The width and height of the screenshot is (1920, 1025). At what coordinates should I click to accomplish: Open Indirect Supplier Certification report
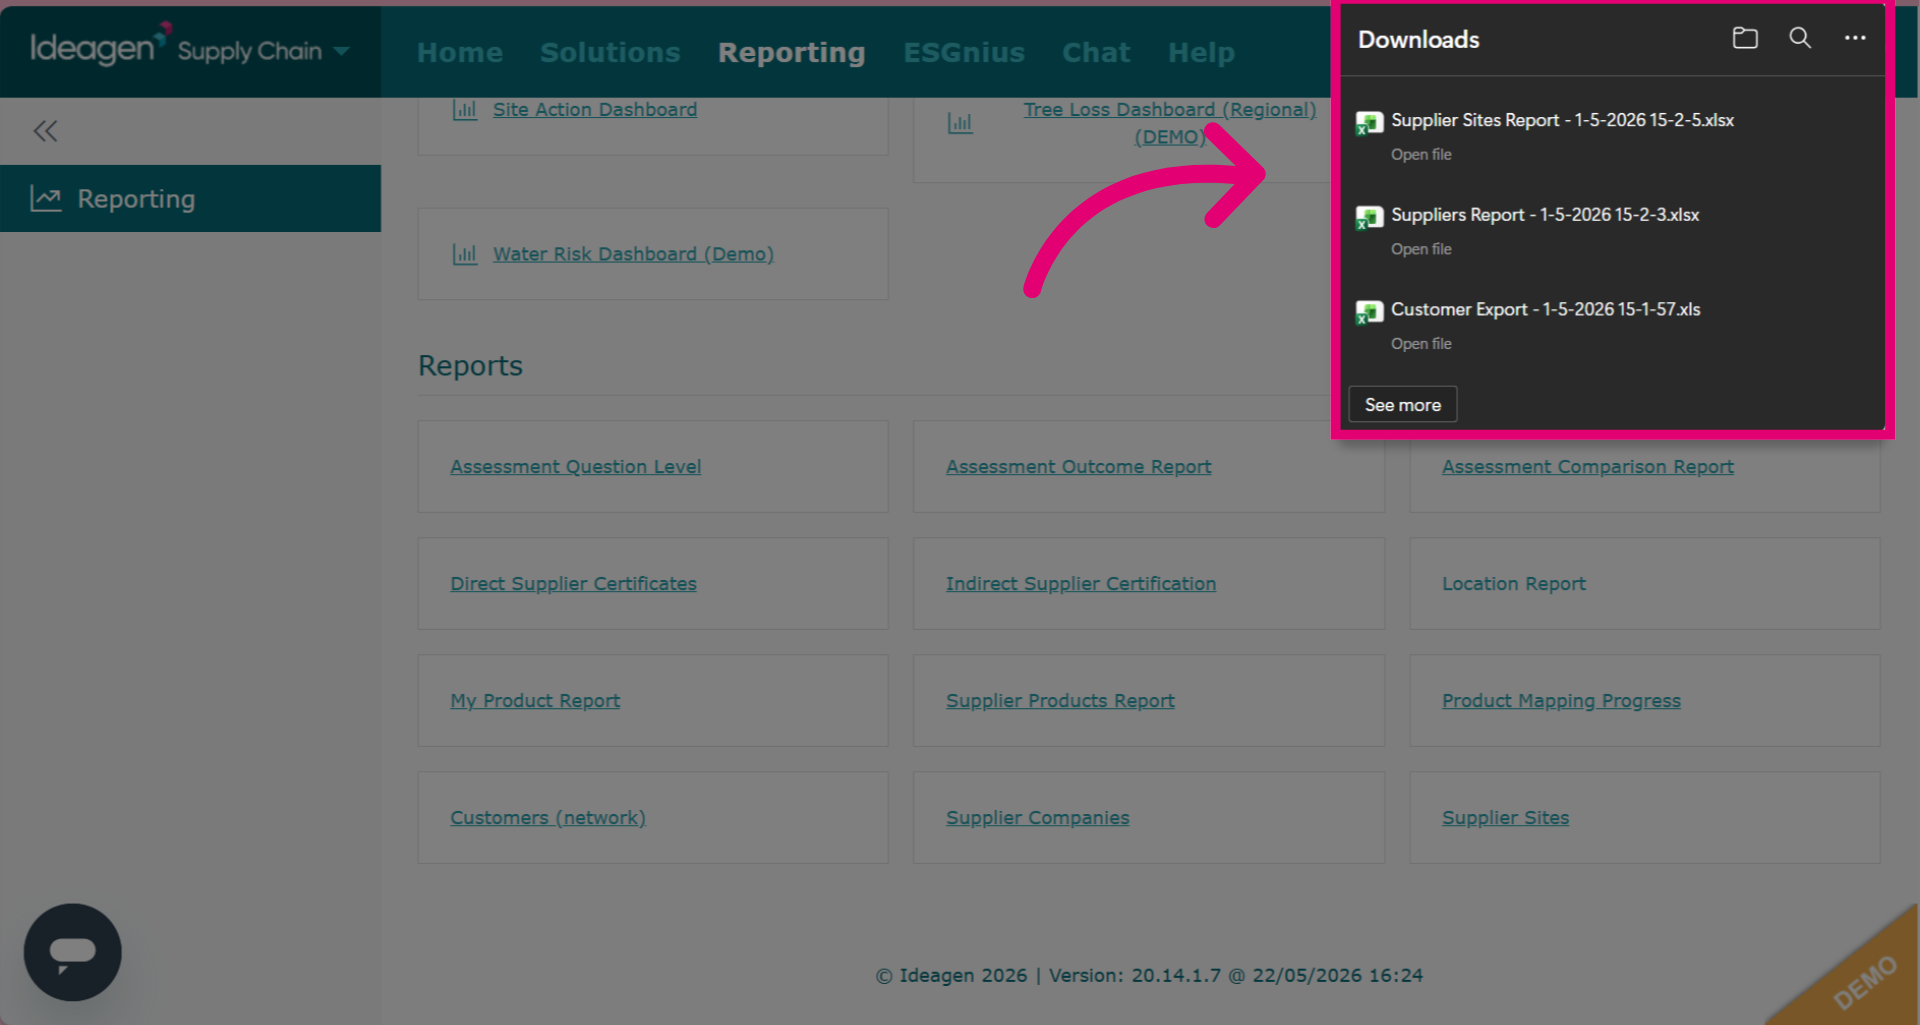pyautogui.click(x=1081, y=584)
